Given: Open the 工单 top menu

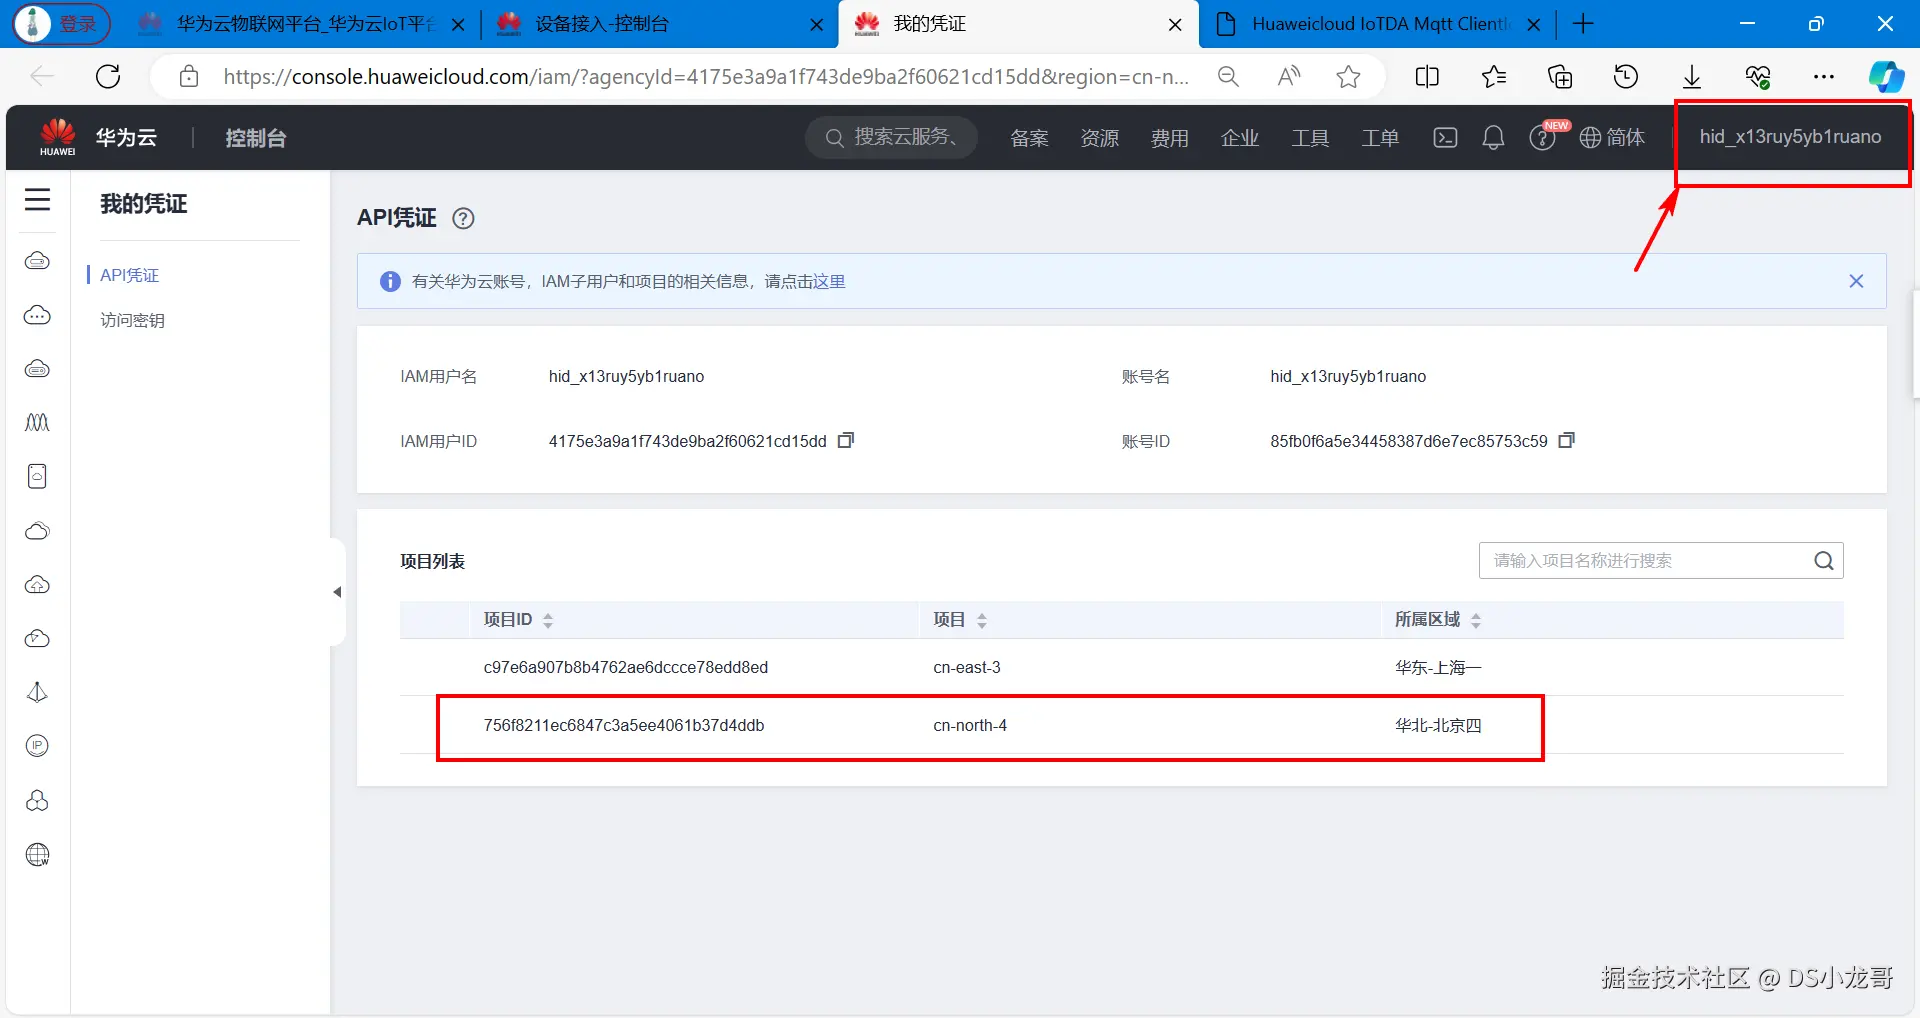Looking at the screenshot, I should point(1379,138).
